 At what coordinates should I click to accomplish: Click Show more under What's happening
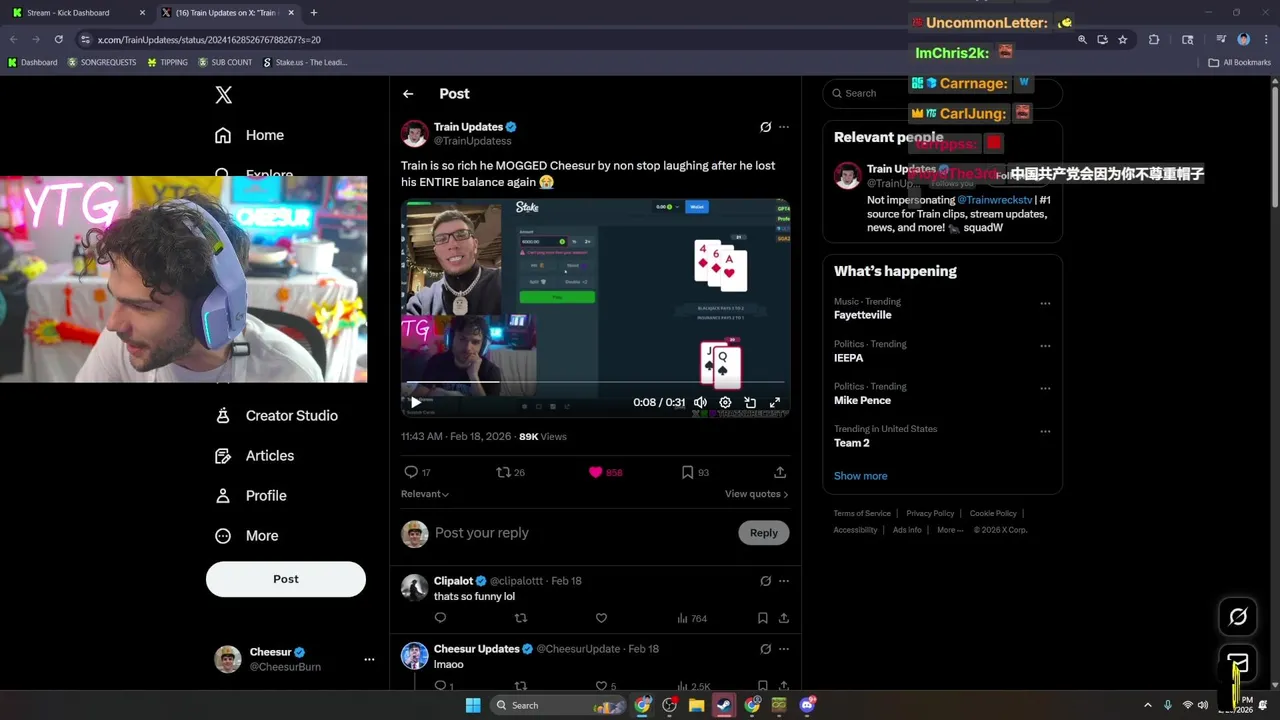(861, 476)
